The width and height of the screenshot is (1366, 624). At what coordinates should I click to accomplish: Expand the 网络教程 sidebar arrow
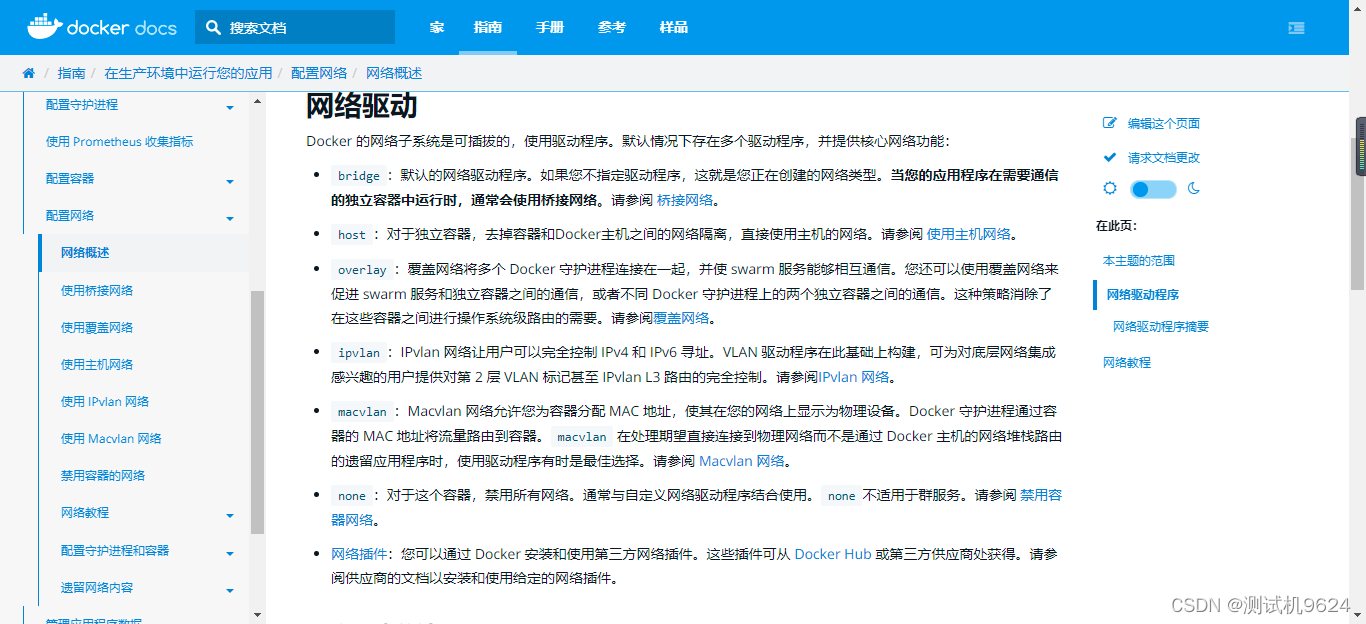(x=230, y=515)
